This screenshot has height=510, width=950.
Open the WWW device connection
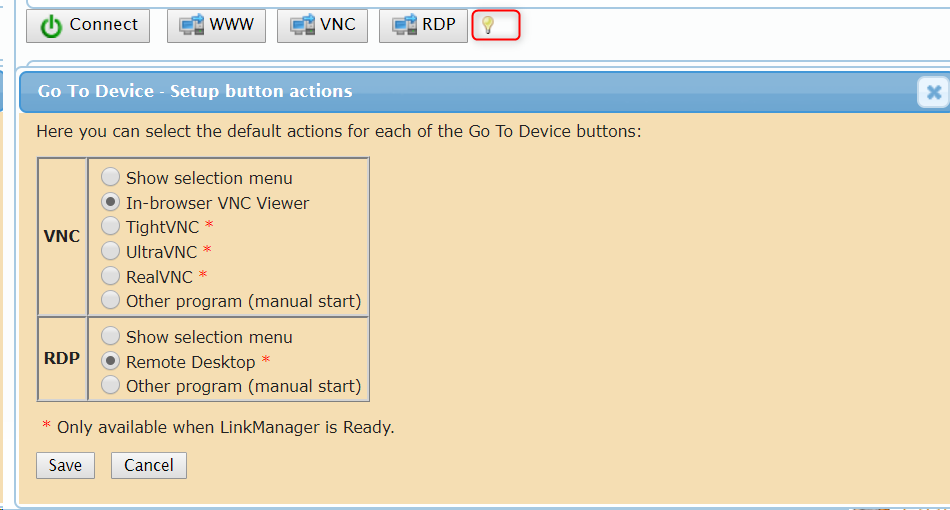(216, 25)
